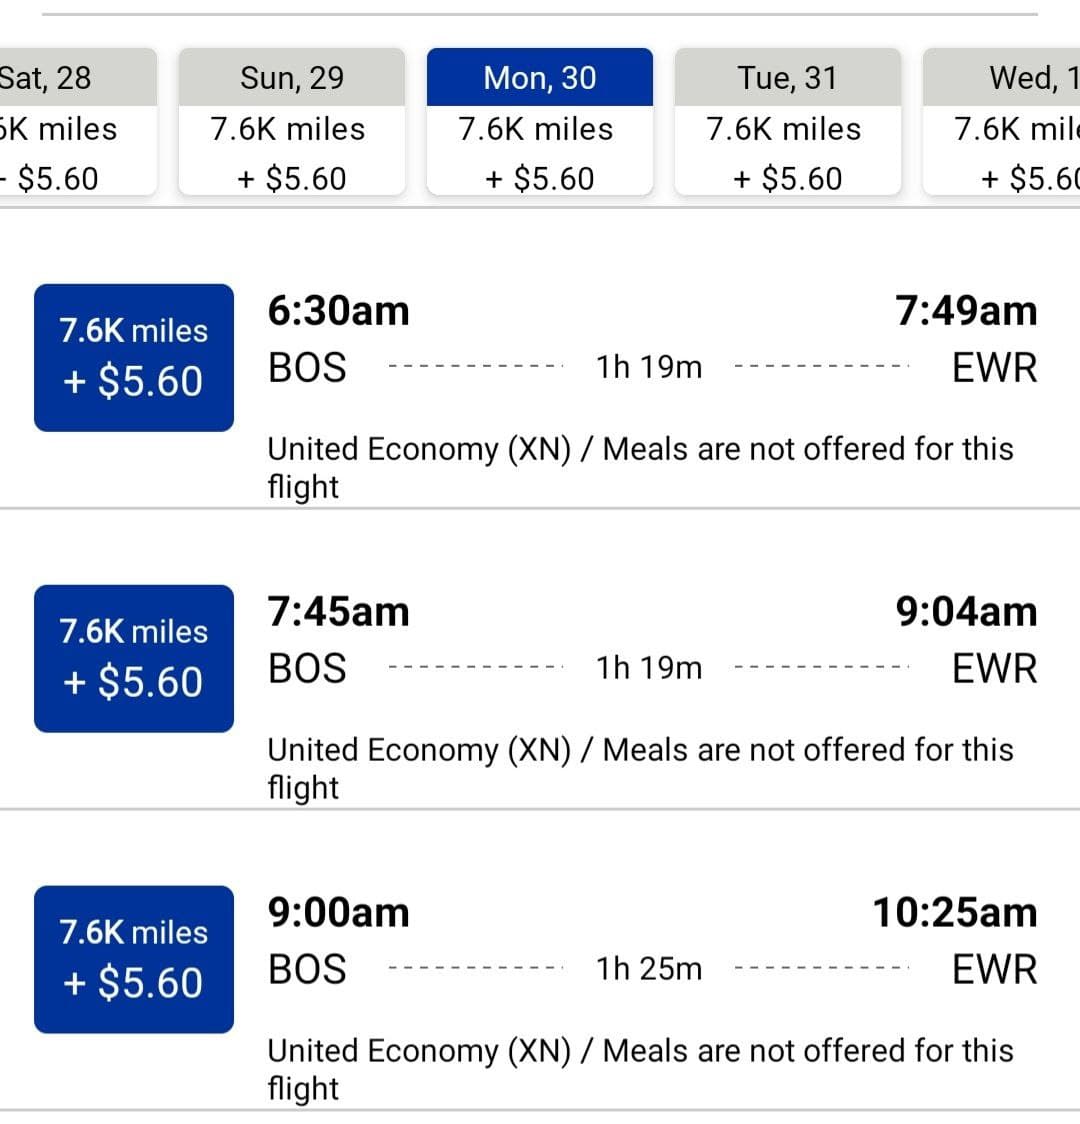1080x1124 pixels.
Task: Tap the 1h 19m duration on the 6:30am flight
Action: click(649, 367)
